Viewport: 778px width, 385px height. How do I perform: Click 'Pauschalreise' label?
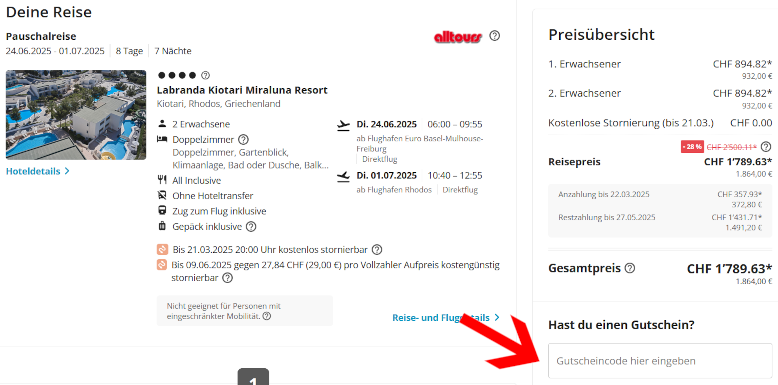[41, 36]
